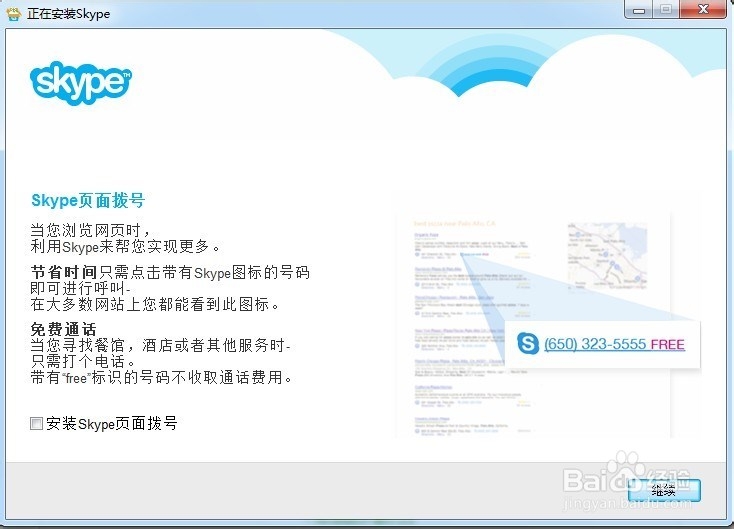
Task: Click the text 带有"free"标识的号码不收取通话费用
Action: pos(161,377)
